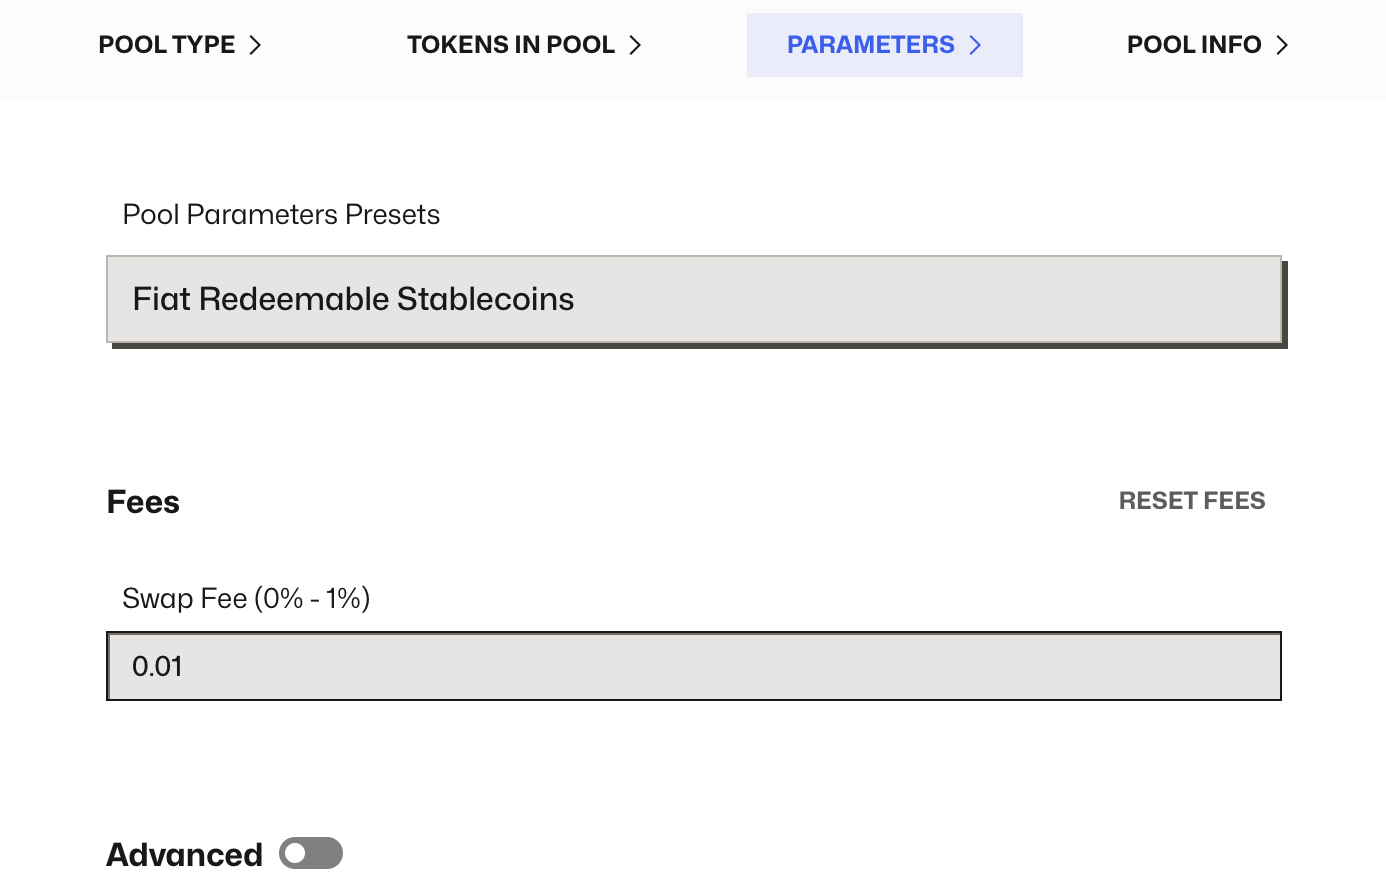This screenshot has height=894, width=1386.
Task: Select the Fiat Redeemable Stablecoins preset selector
Action: (x=694, y=299)
